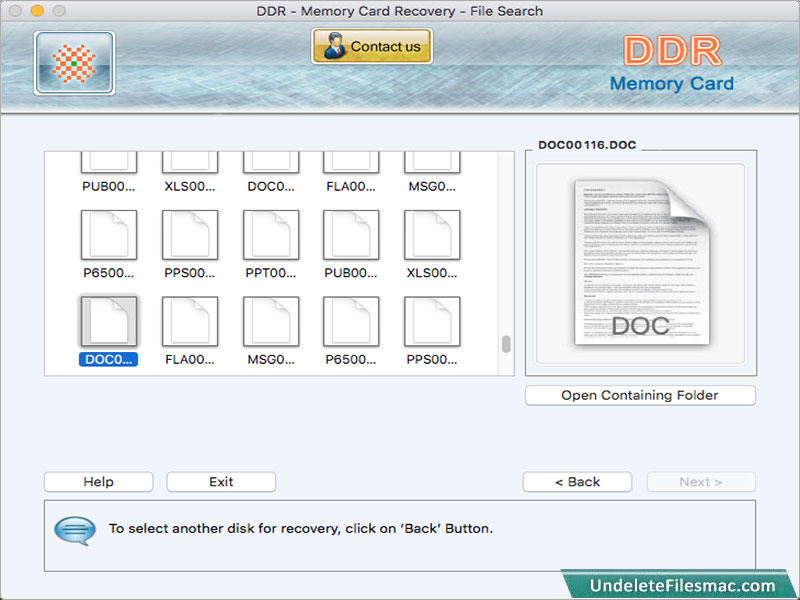Open Containing Folder for DOC00116.DOC

coord(639,395)
